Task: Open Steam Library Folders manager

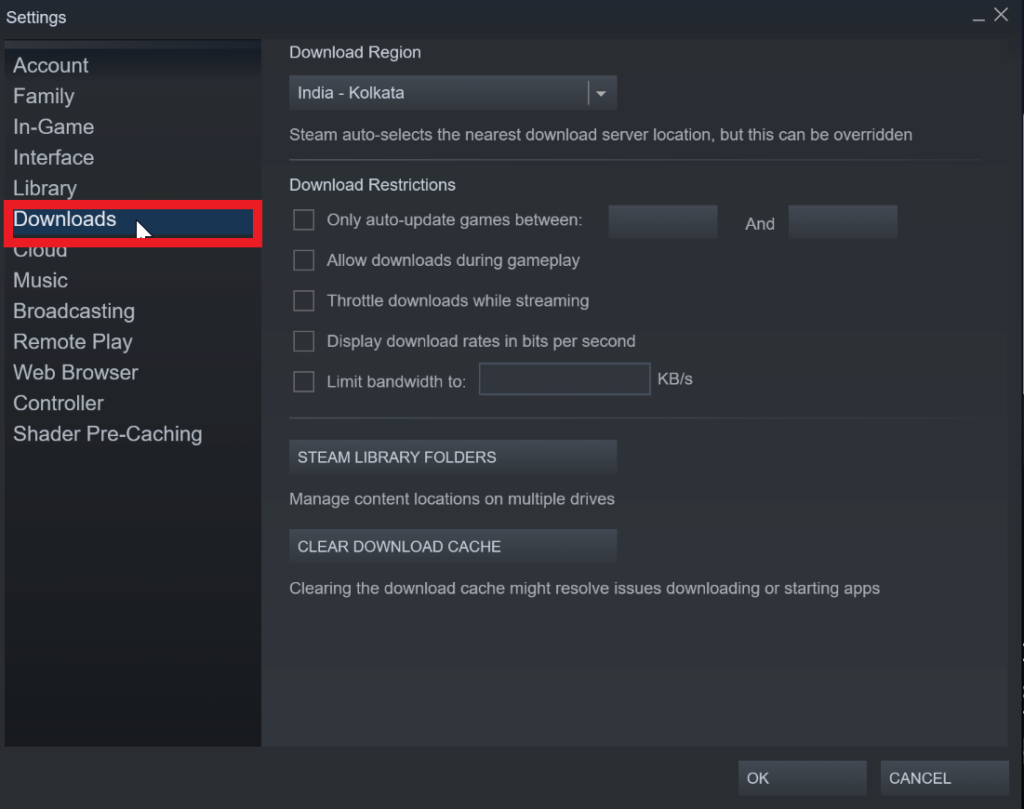Action: point(452,457)
